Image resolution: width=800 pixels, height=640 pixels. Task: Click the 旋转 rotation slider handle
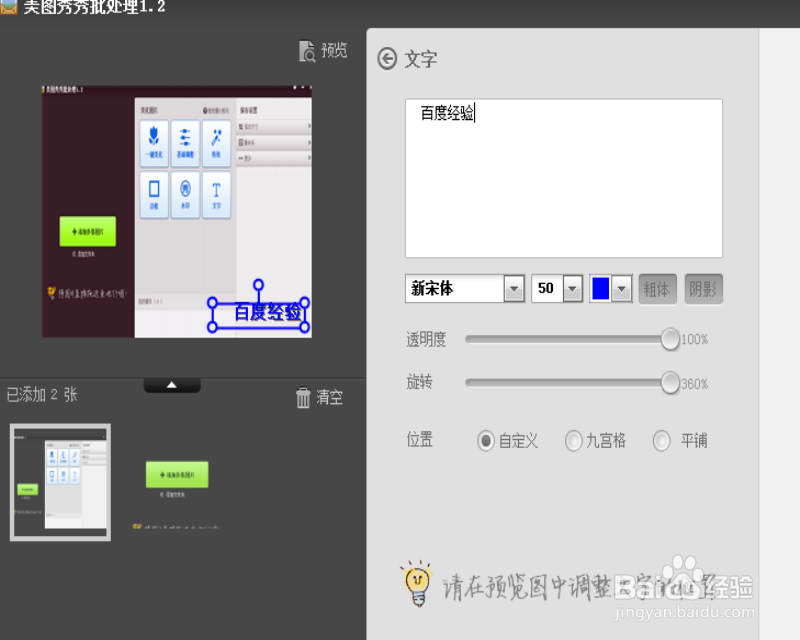(670, 383)
